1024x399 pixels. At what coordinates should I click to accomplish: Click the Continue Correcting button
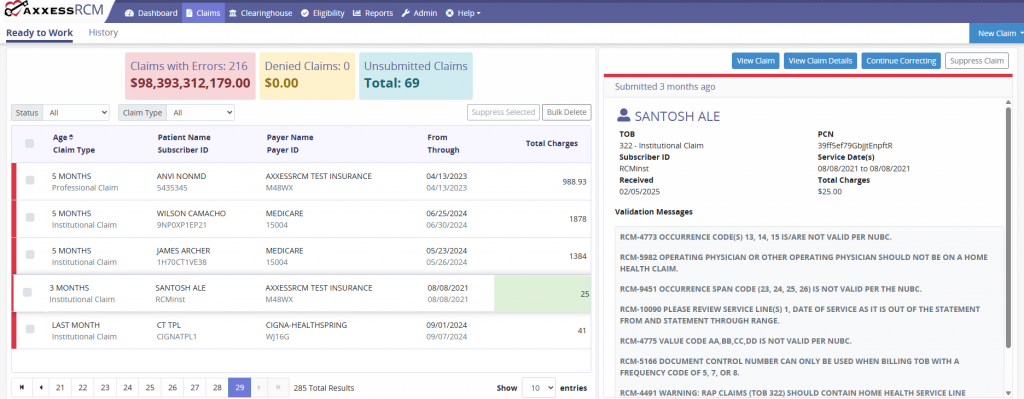point(901,61)
